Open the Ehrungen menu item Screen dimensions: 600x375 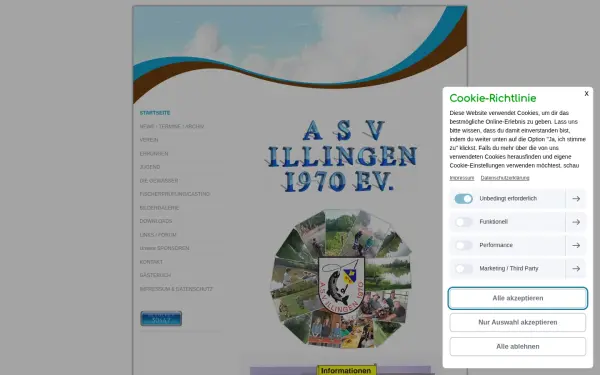pos(154,153)
